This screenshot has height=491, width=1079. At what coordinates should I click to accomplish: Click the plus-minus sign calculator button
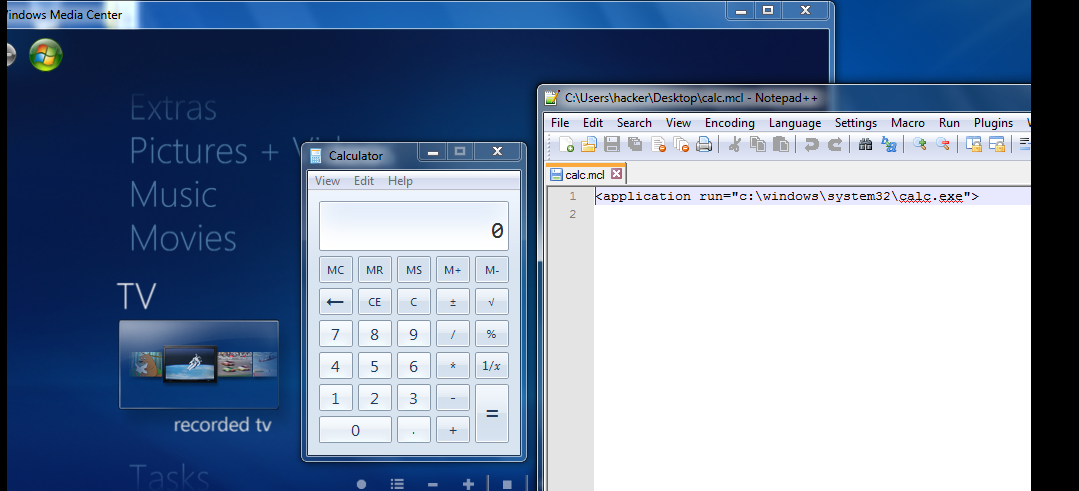pos(453,302)
